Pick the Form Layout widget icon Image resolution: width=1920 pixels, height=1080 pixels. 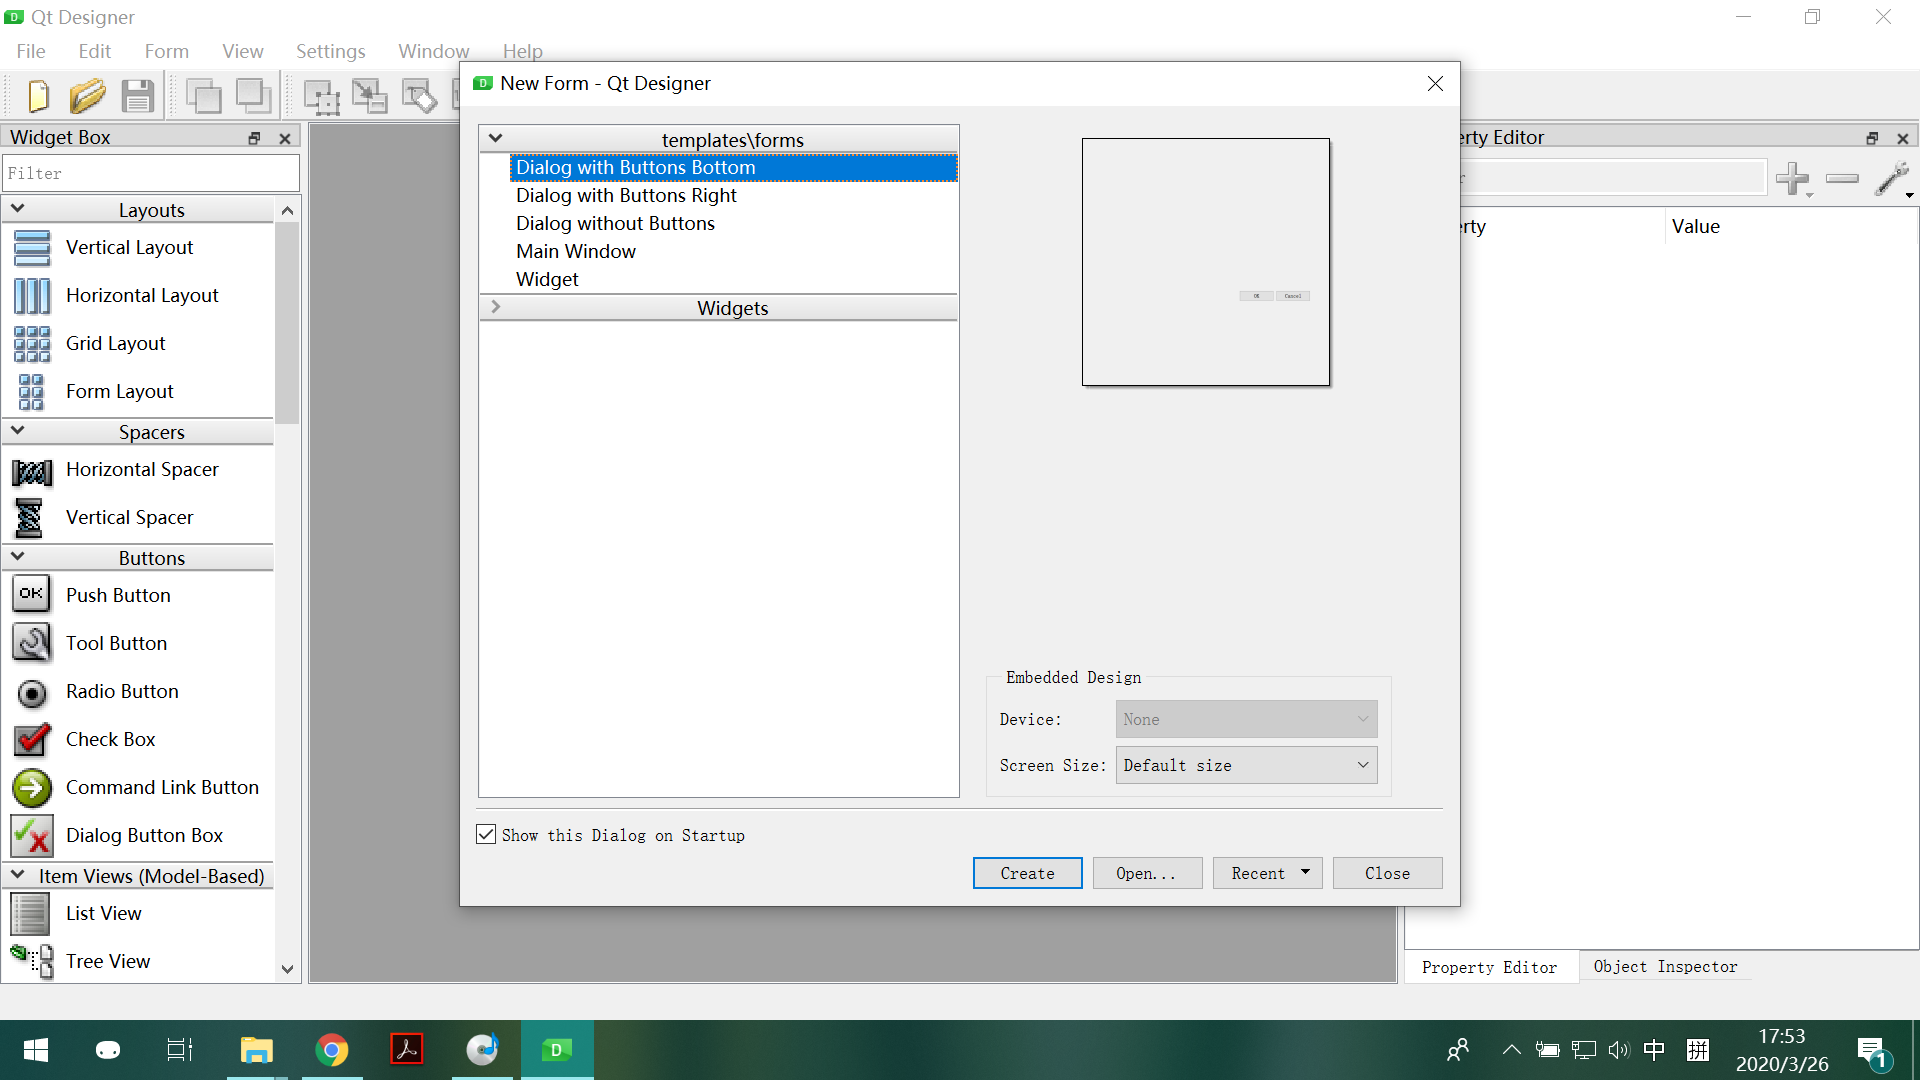tap(32, 392)
